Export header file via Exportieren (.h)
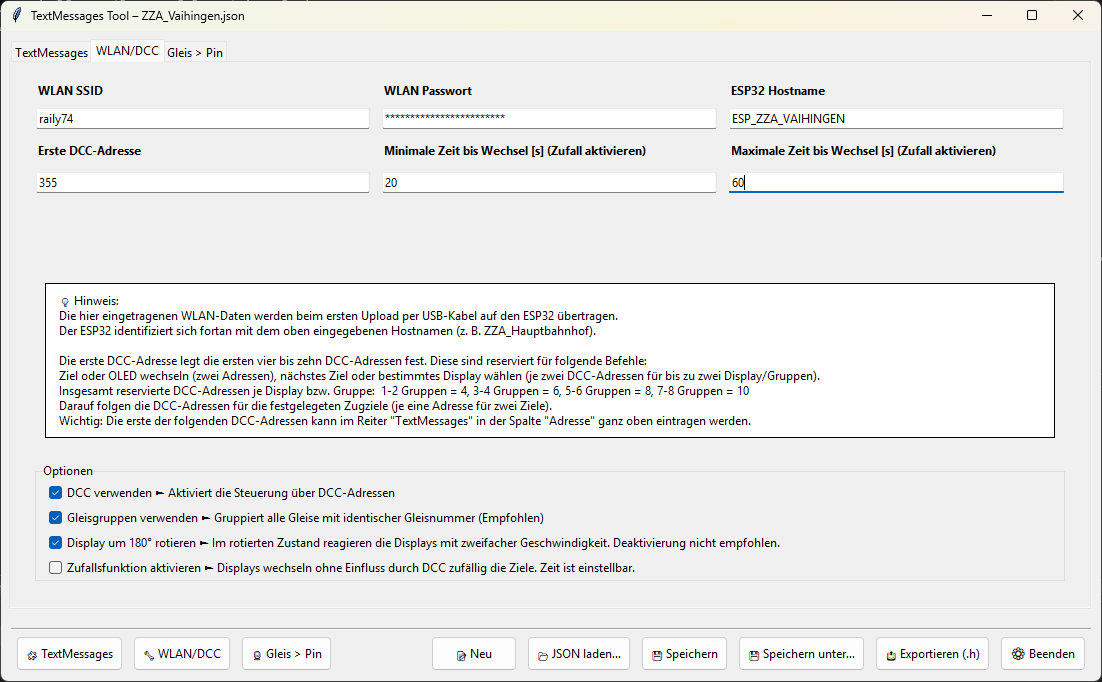 point(933,654)
